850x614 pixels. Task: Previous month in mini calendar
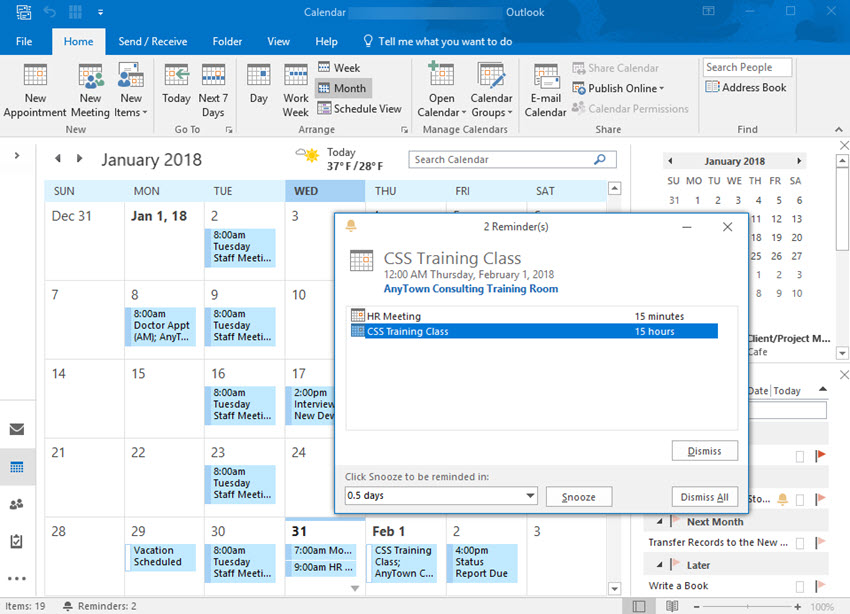point(671,161)
